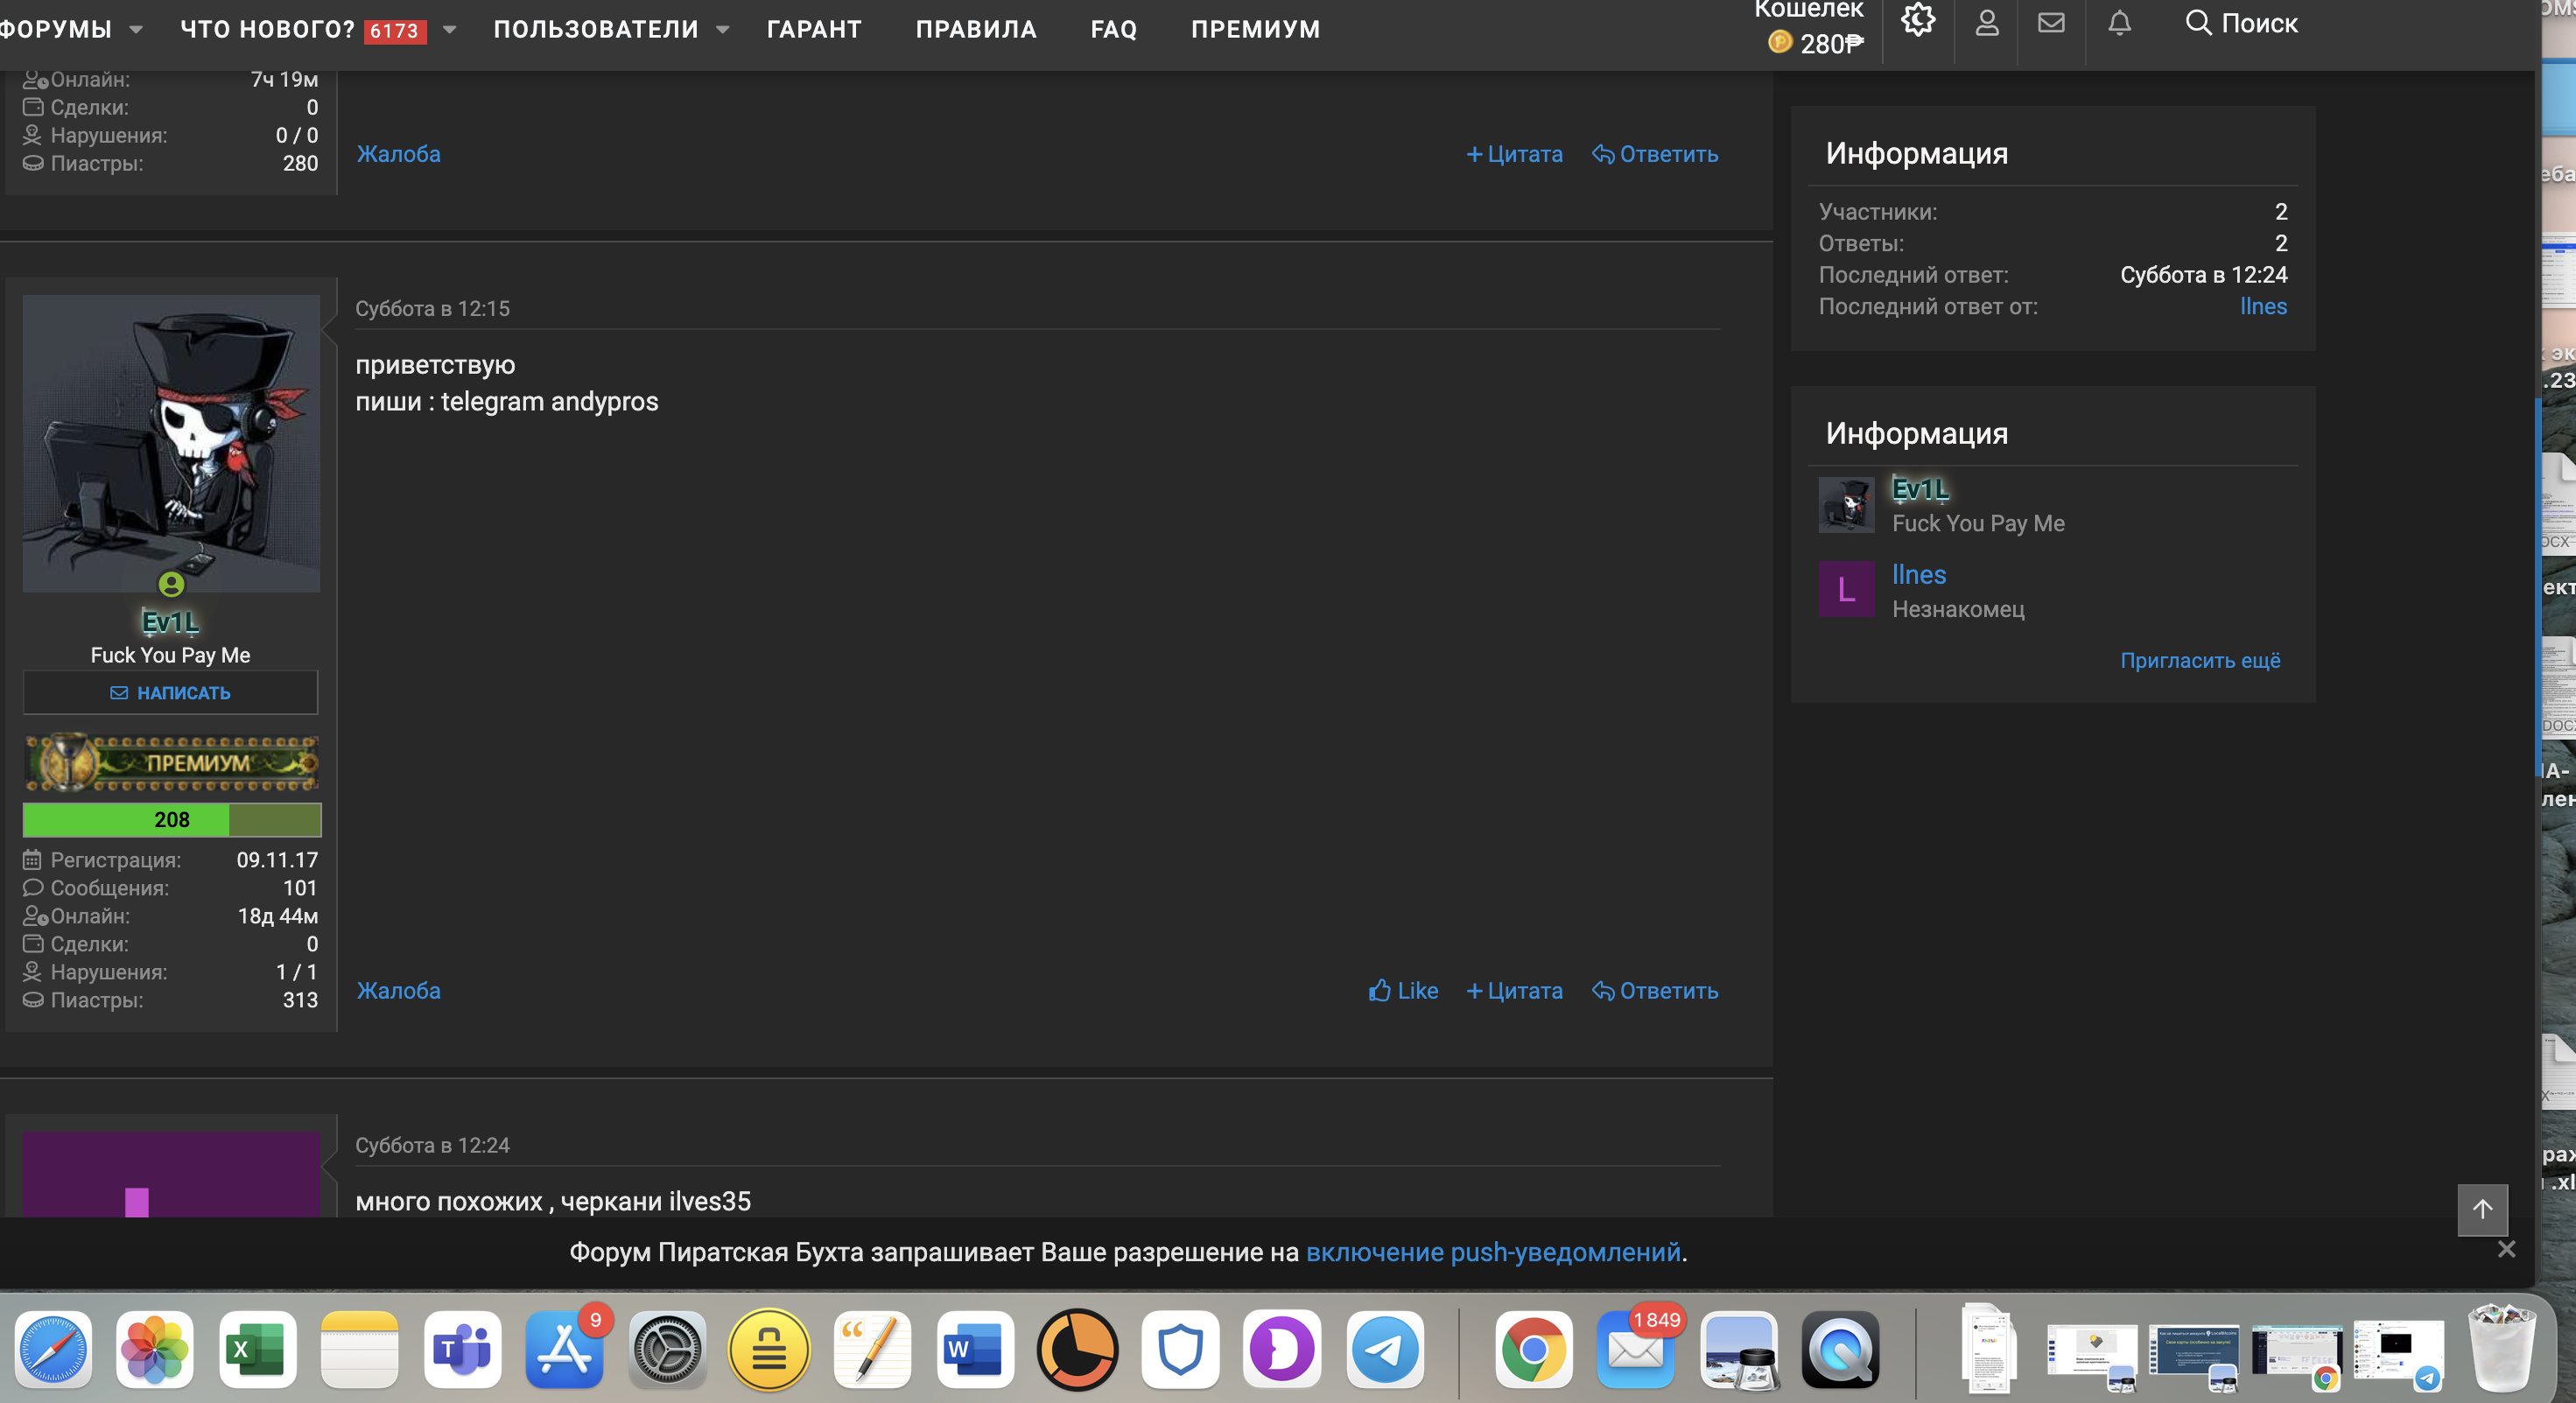
Task: Open the App Store from the dock
Action: coord(565,1350)
